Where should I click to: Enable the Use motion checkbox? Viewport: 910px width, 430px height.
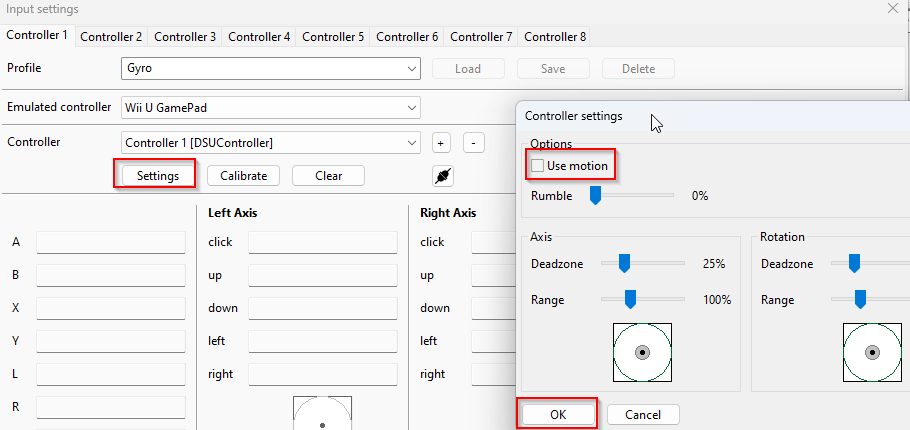[x=539, y=165]
